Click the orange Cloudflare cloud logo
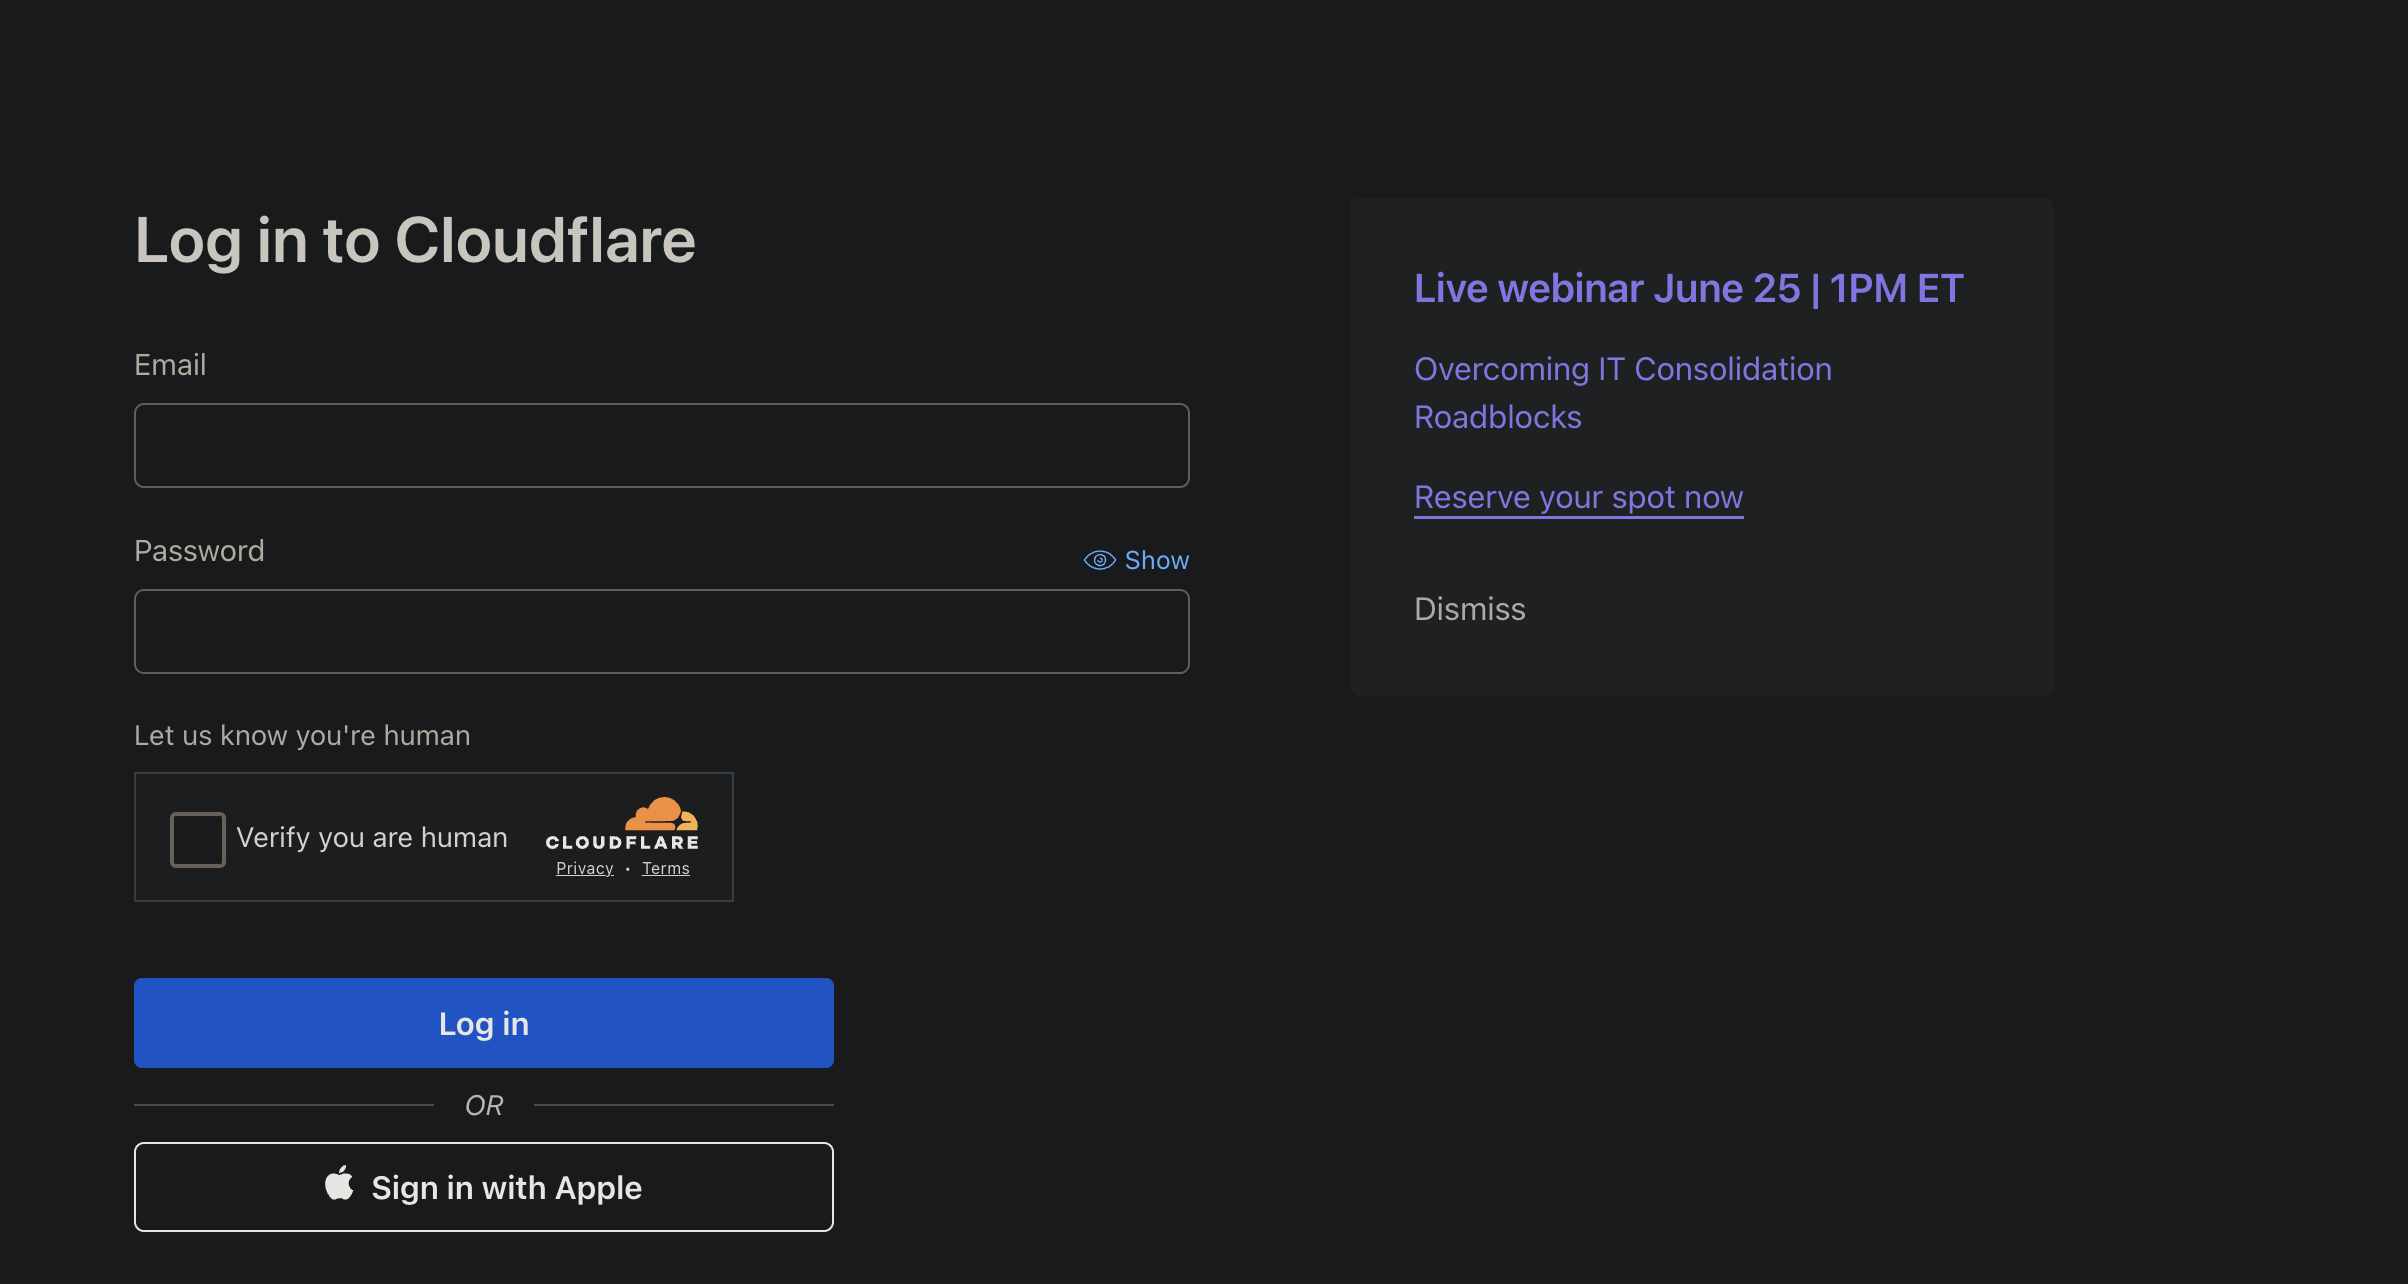 pyautogui.click(x=661, y=814)
